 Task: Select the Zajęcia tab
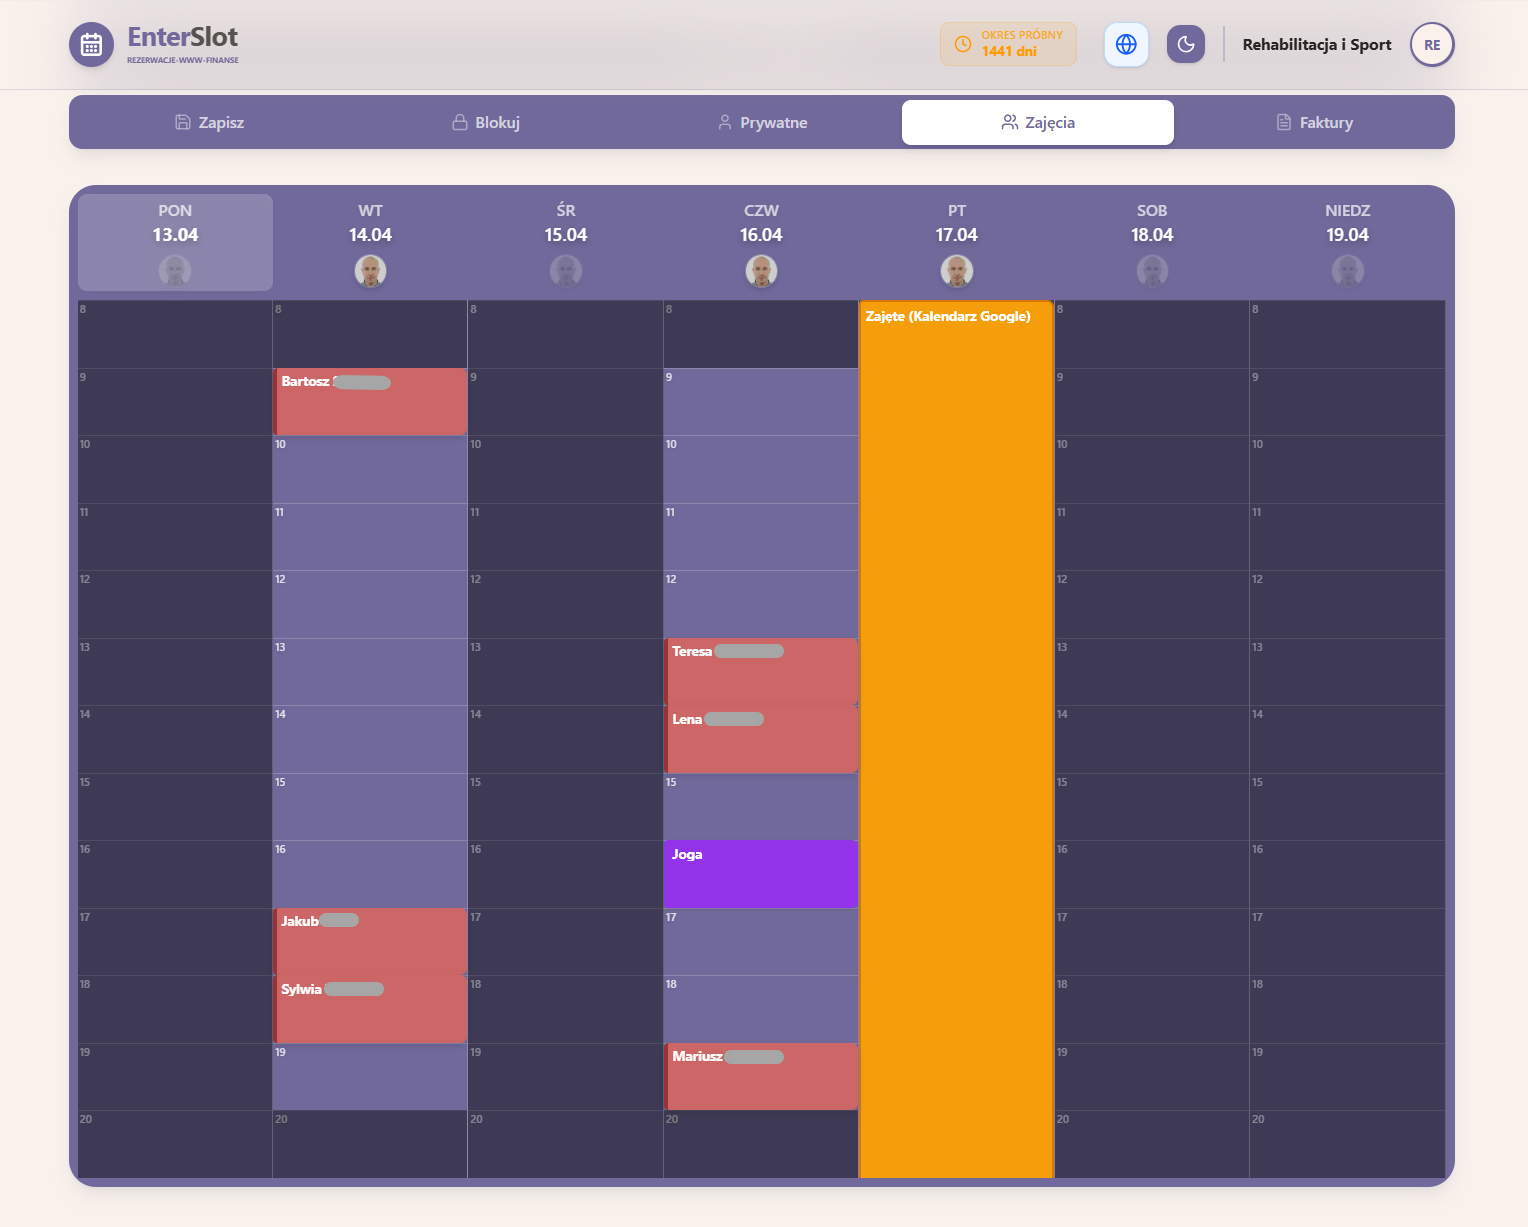point(1038,122)
